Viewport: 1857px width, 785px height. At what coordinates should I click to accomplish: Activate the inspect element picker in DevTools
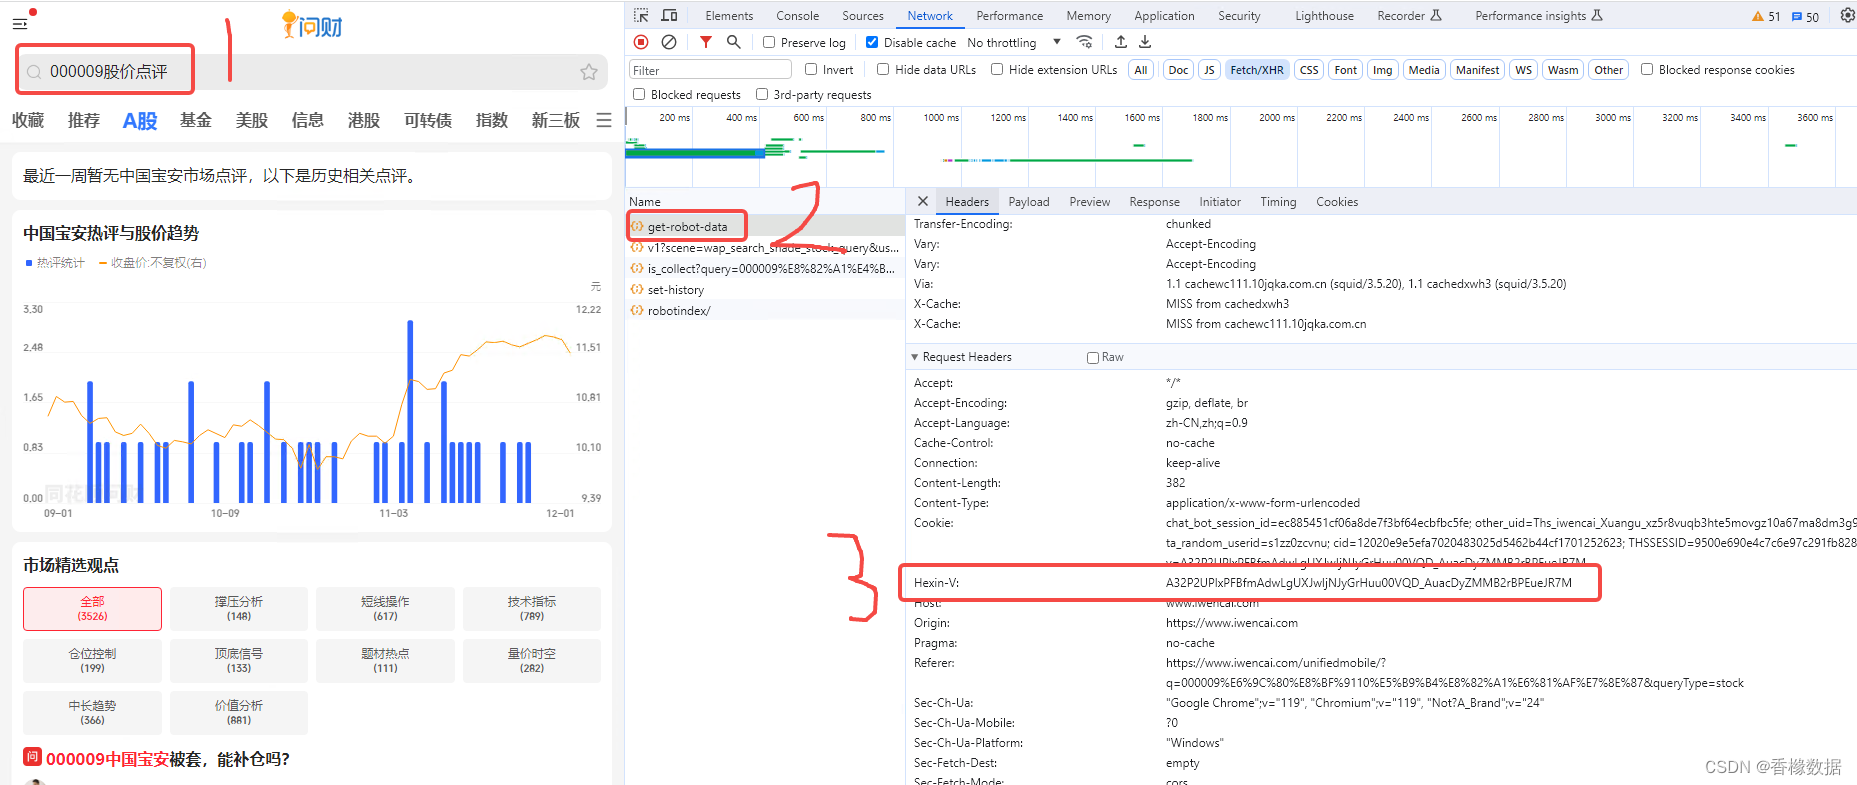click(x=641, y=15)
